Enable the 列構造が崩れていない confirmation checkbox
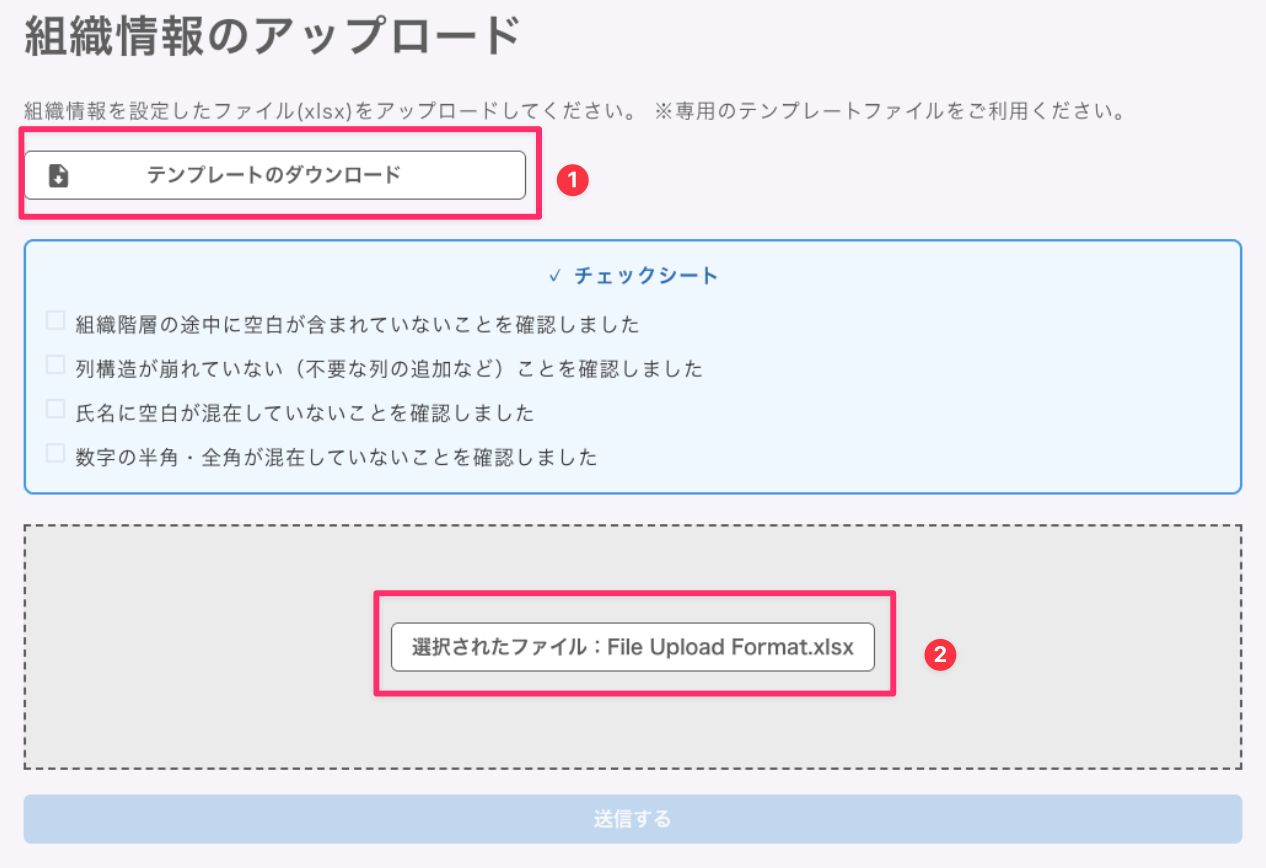This screenshot has width=1266, height=868. click(56, 366)
